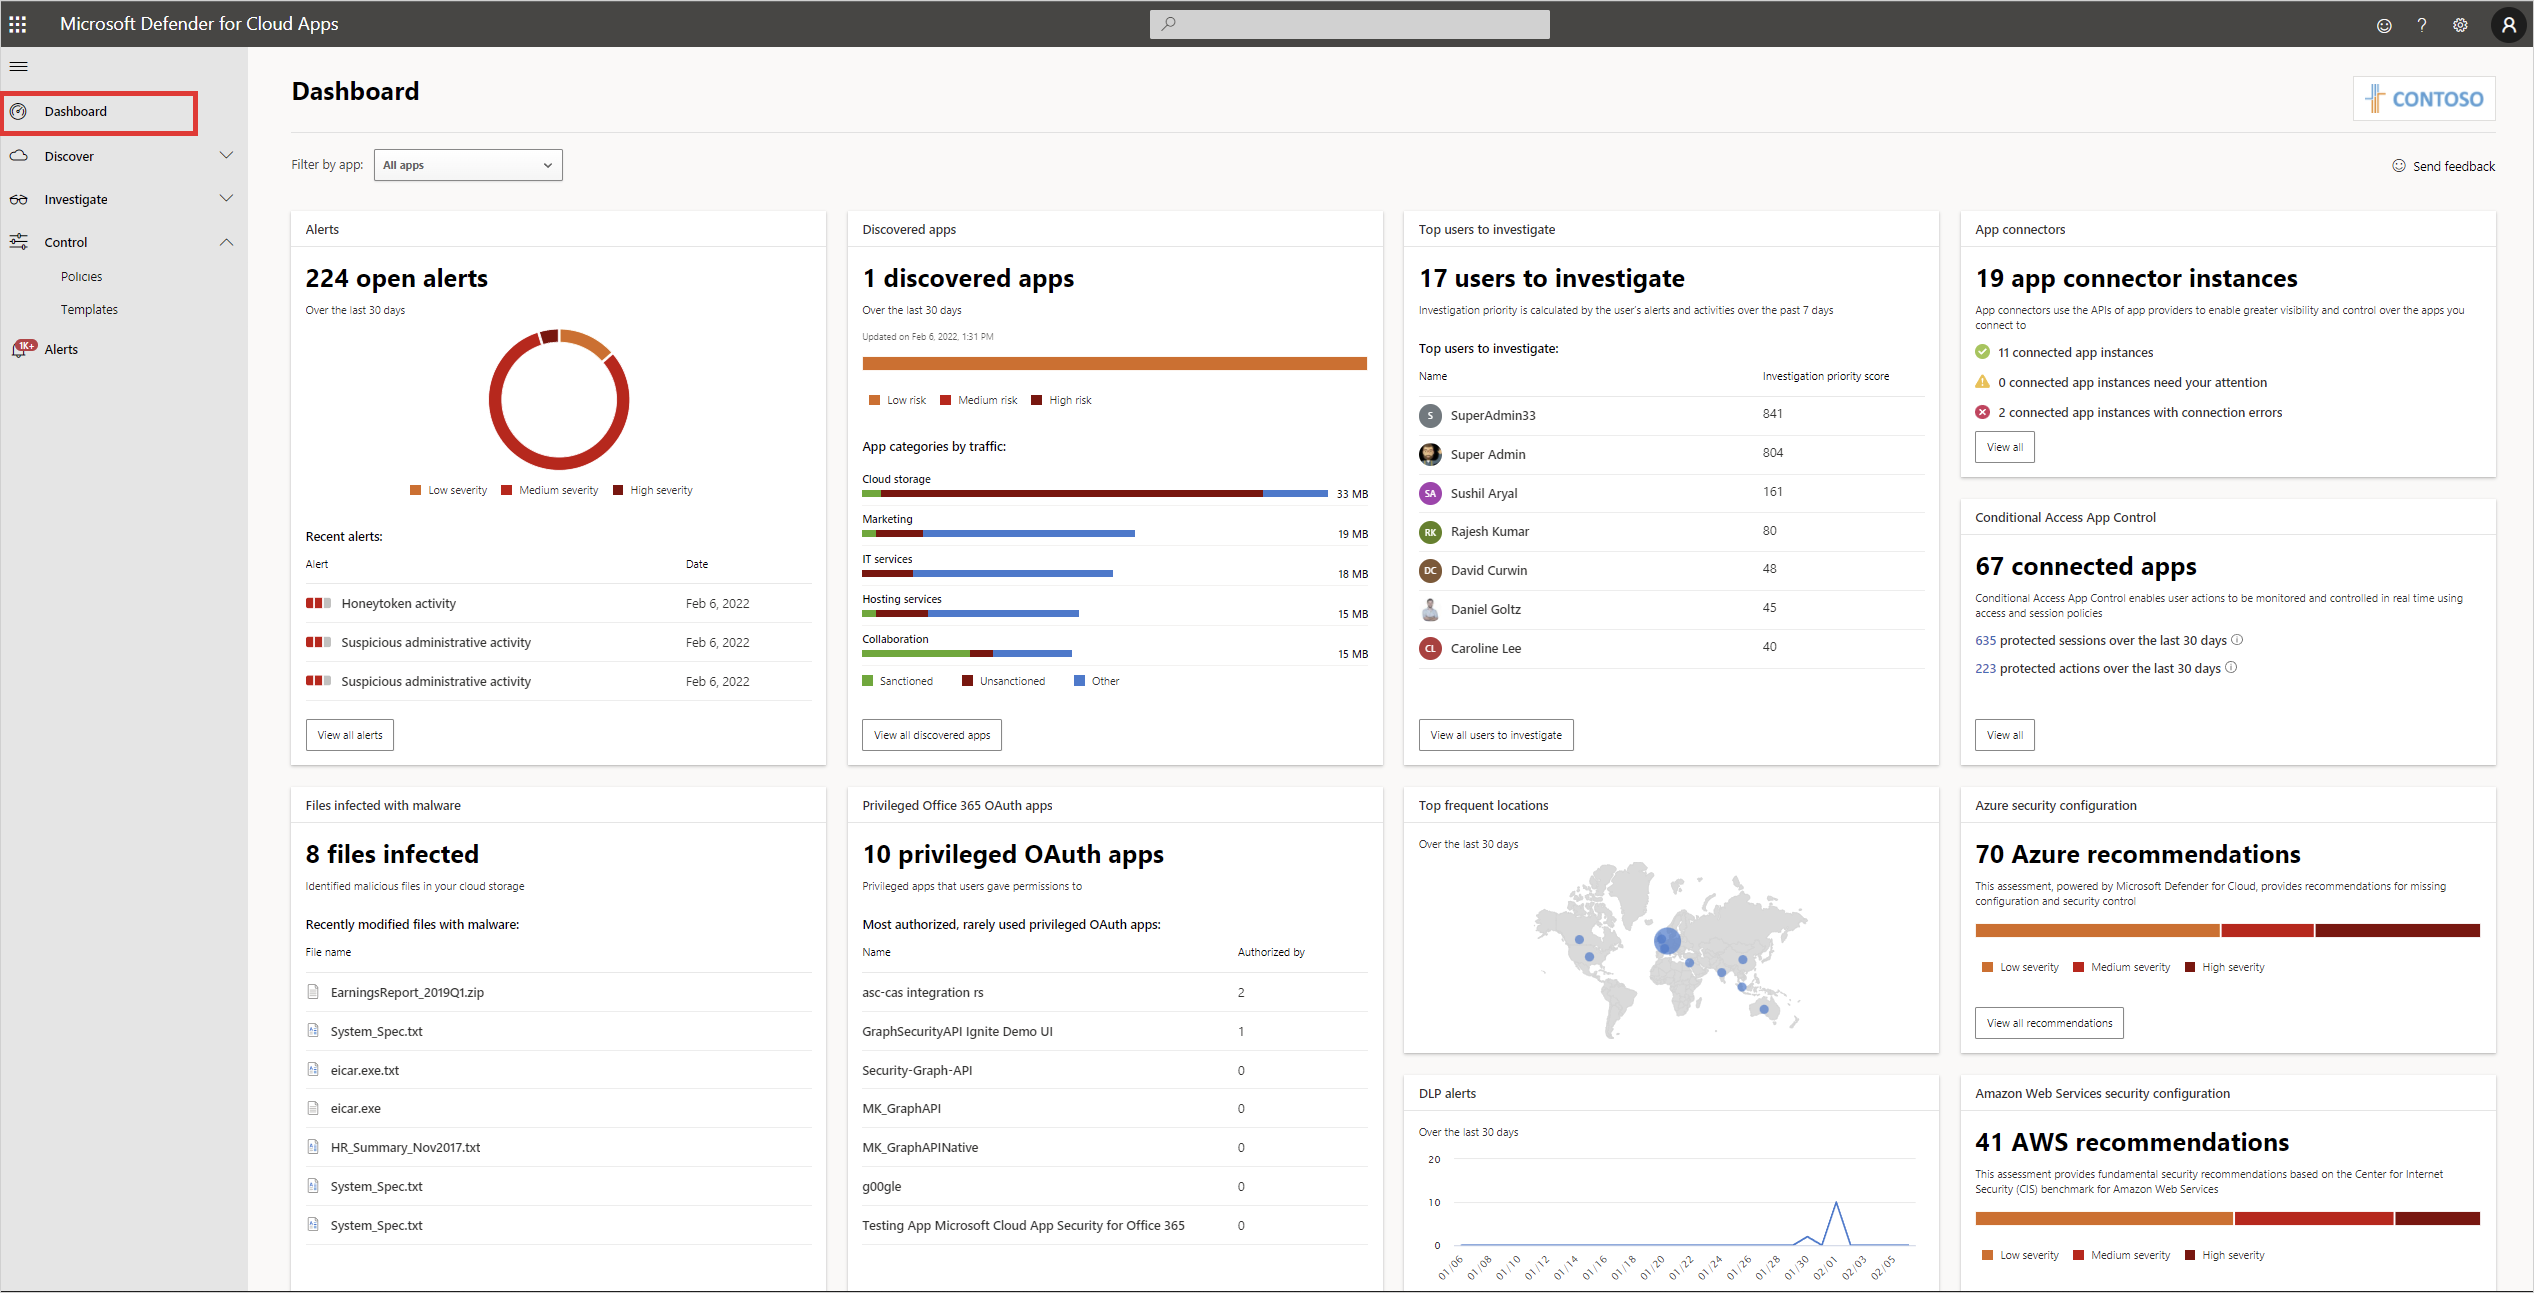Image resolution: width=2534 pixels, height=1293 pixels.
Task: Click the CONTOSO logo
Action: tap(2424, 99)
